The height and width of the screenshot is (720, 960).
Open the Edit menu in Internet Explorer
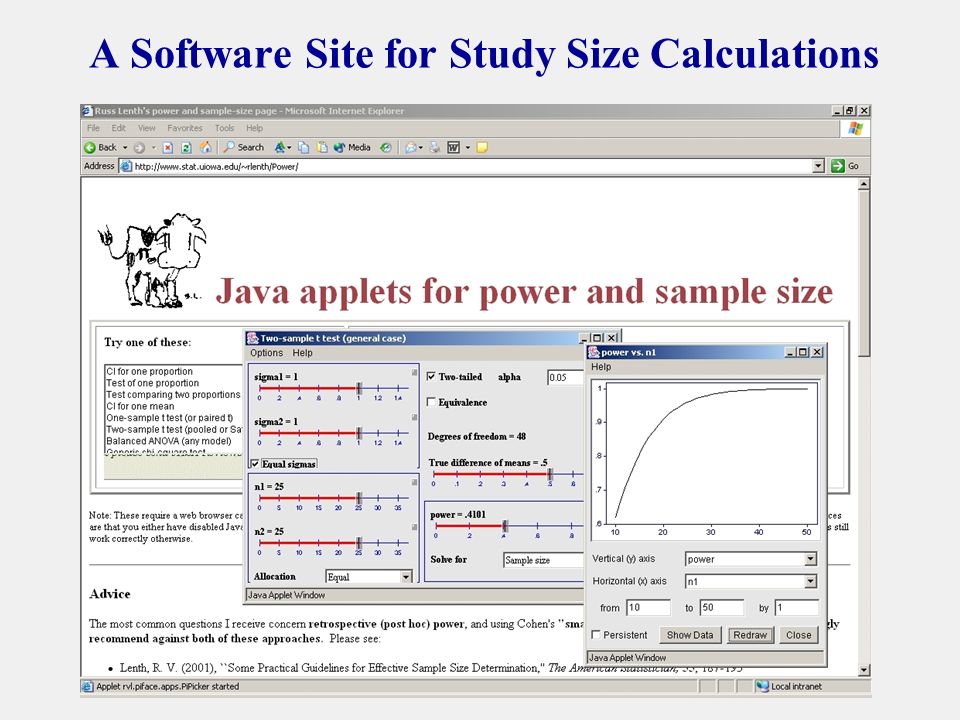(x=119, y=128)
